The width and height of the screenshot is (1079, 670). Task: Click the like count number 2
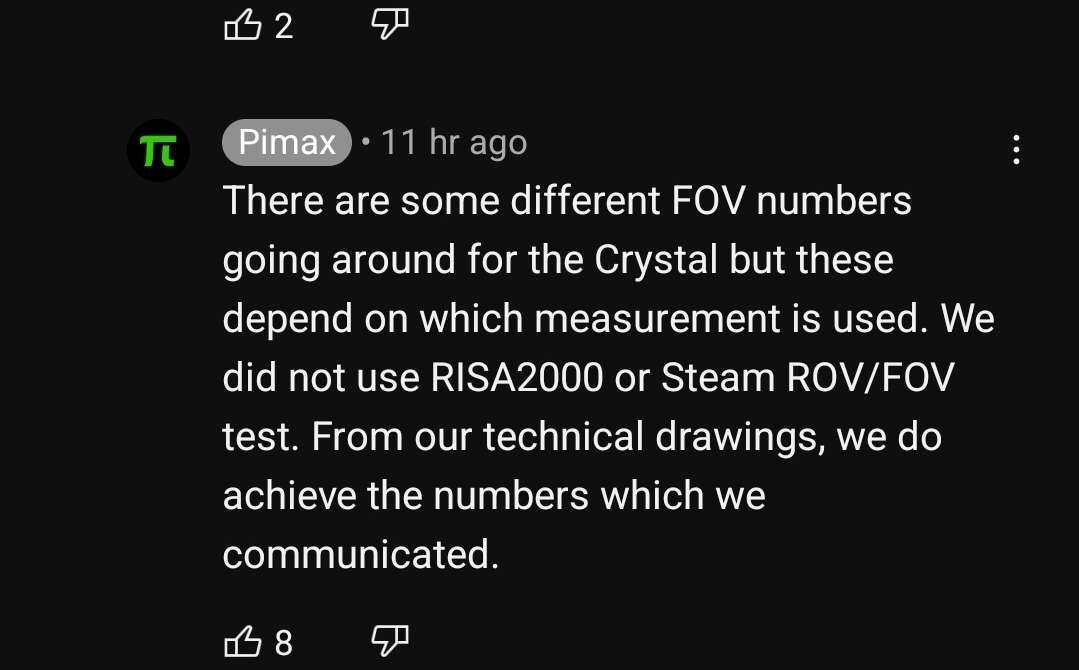pos(284,26)
